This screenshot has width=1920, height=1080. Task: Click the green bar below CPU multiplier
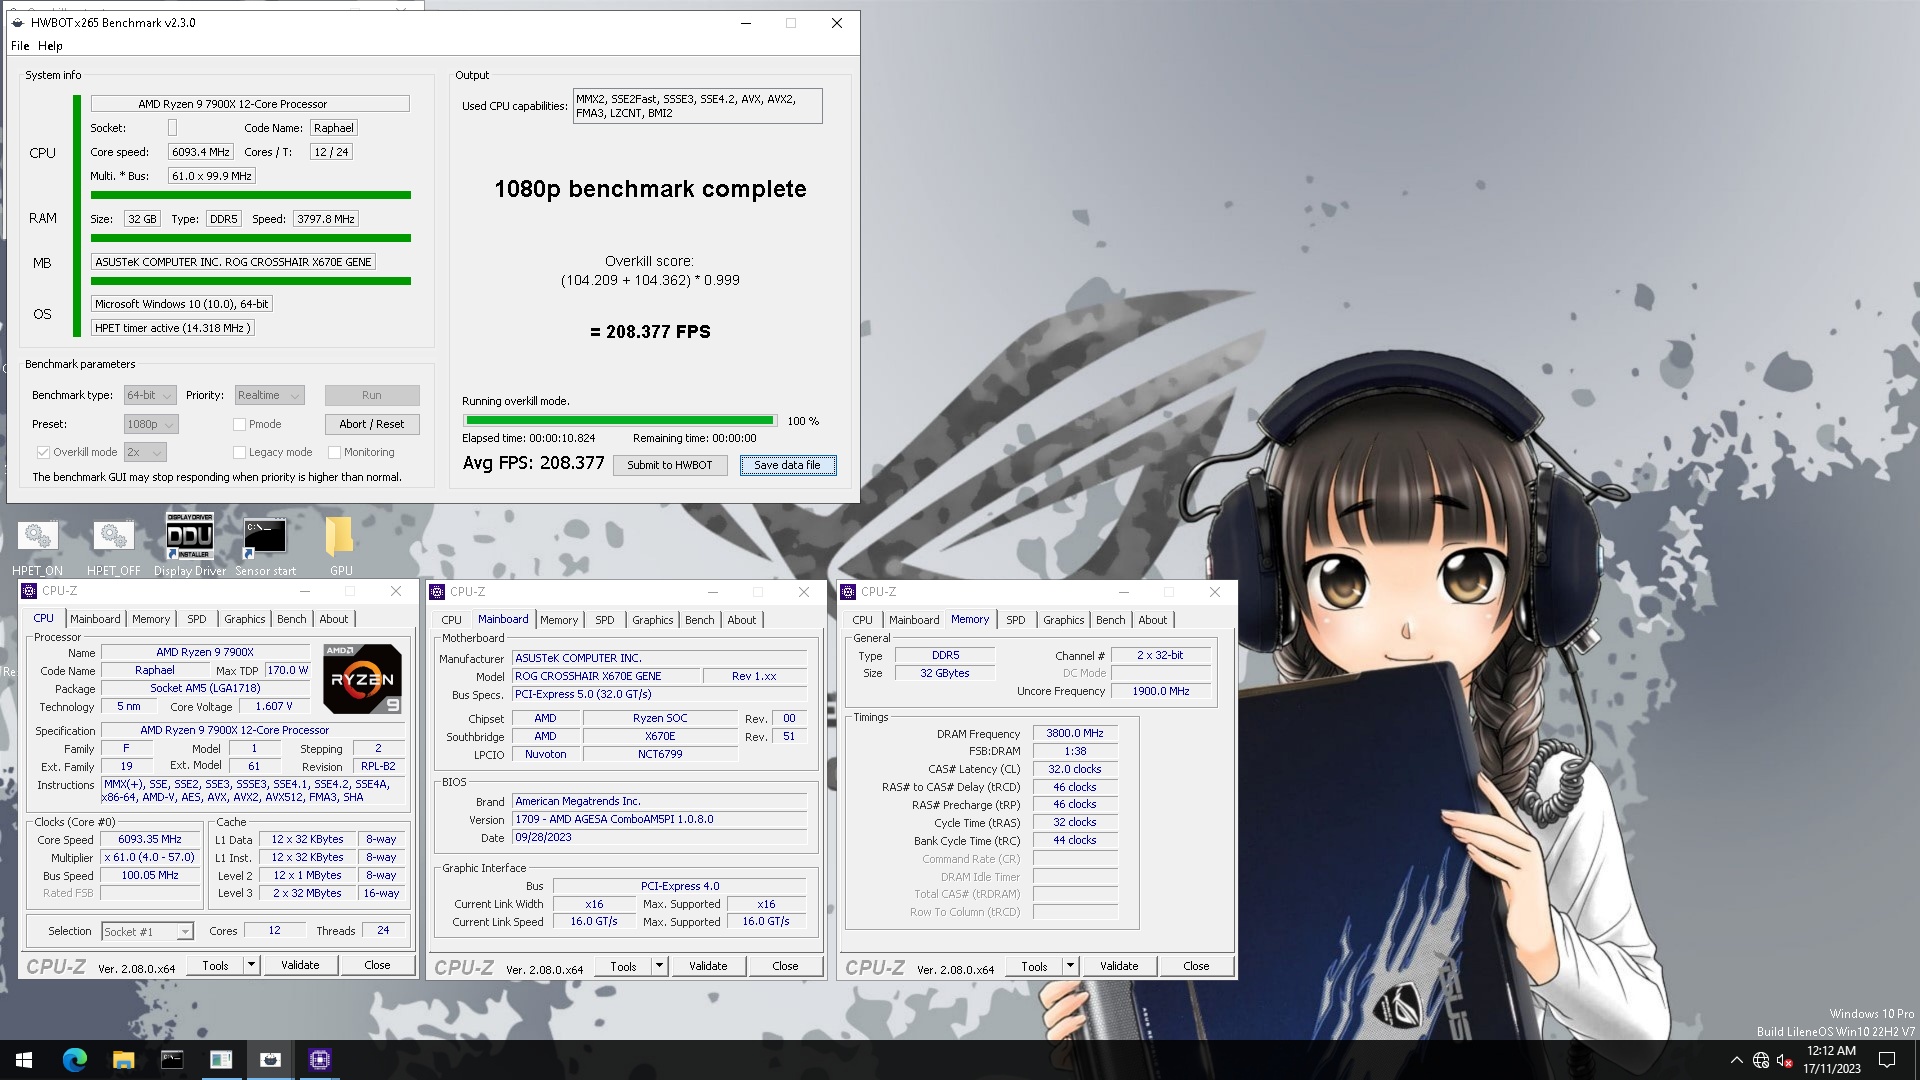tap(251, 195)
